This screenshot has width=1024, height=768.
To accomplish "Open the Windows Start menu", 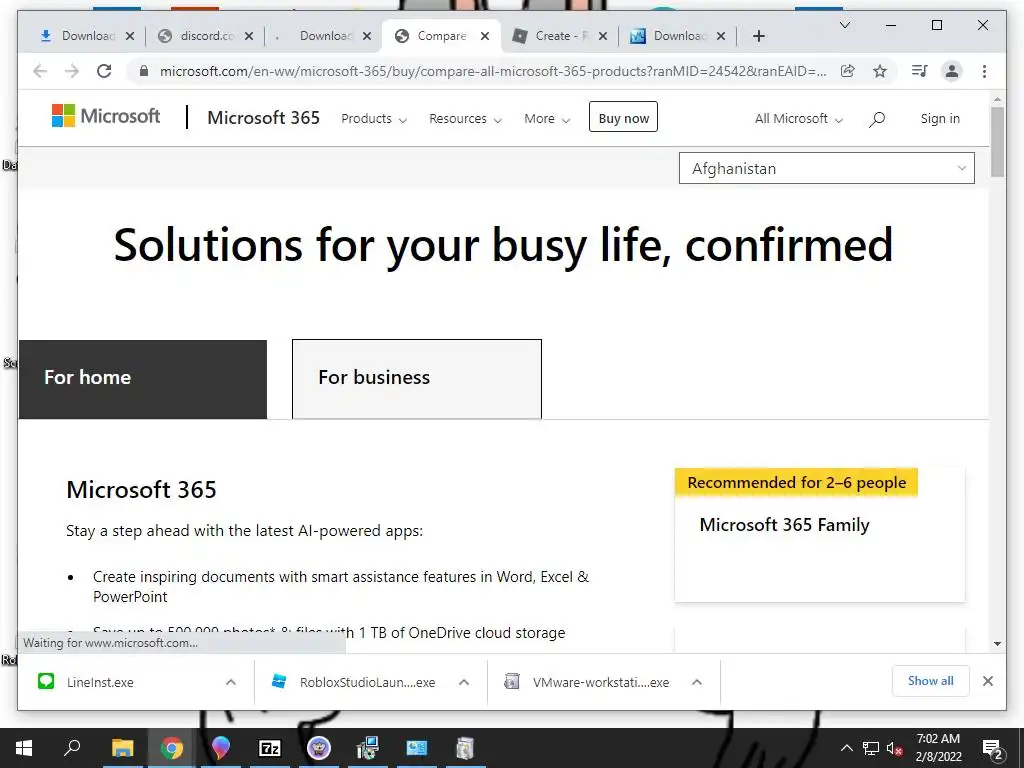I will [24, 748].
